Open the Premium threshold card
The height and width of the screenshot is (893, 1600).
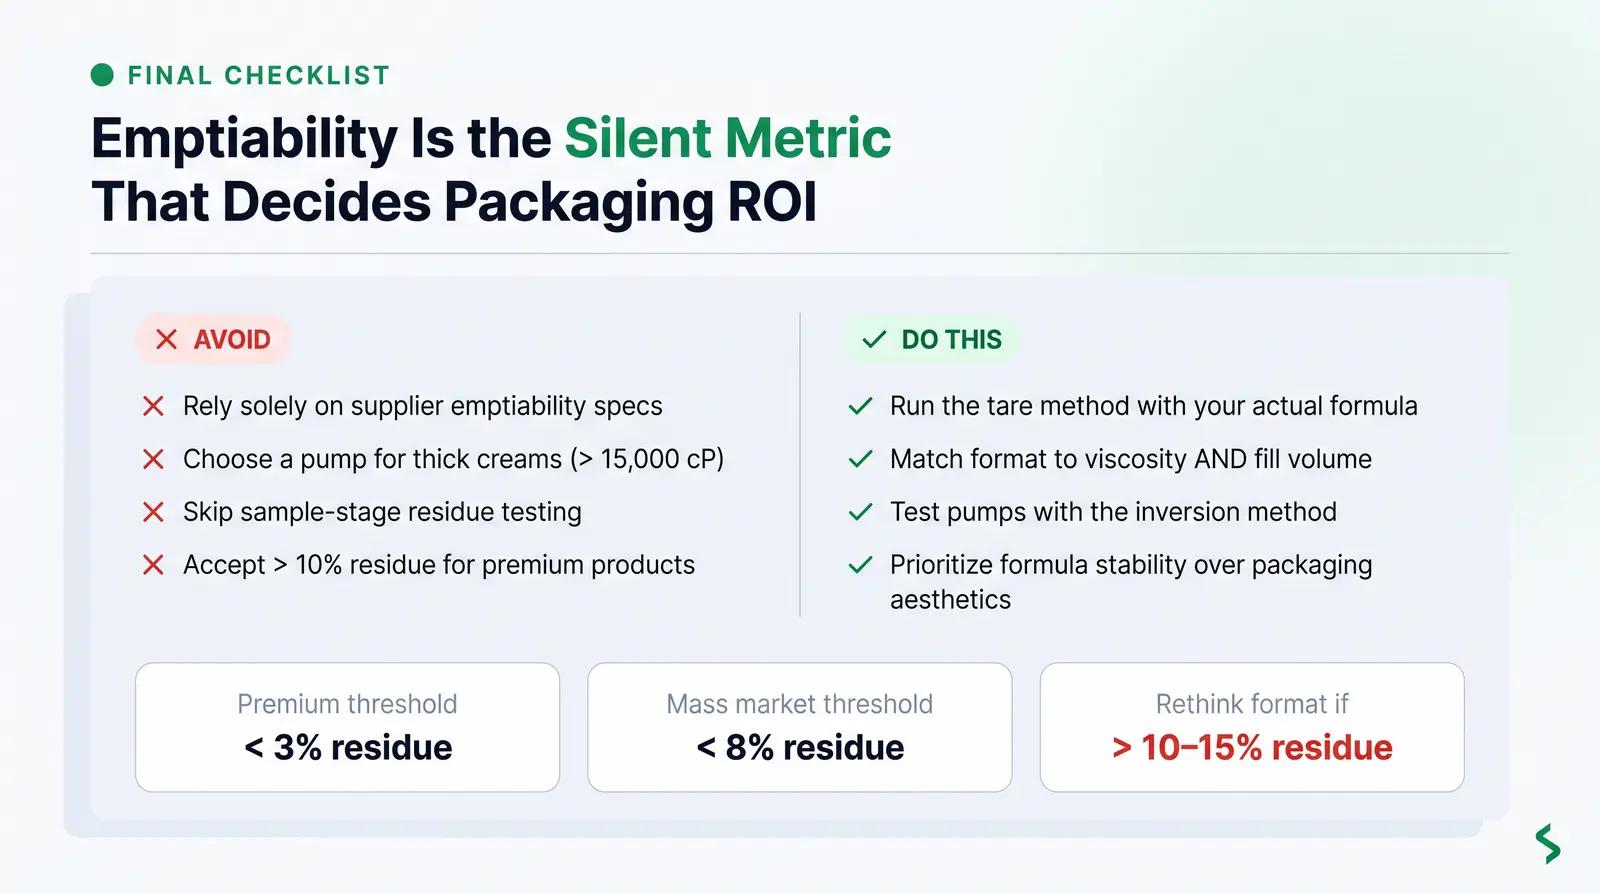(347, 727)
